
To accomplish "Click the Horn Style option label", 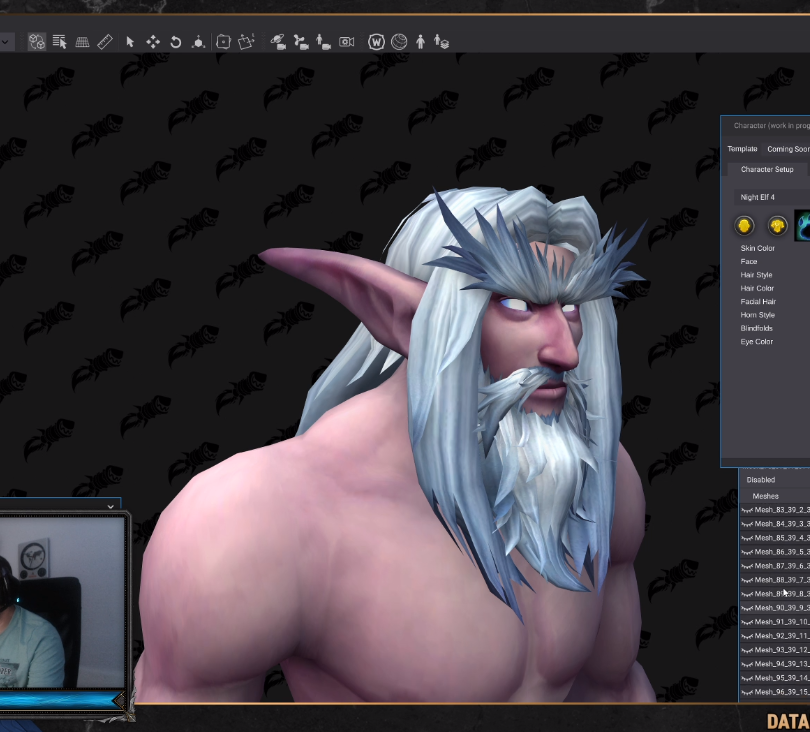I will point(757,315).
